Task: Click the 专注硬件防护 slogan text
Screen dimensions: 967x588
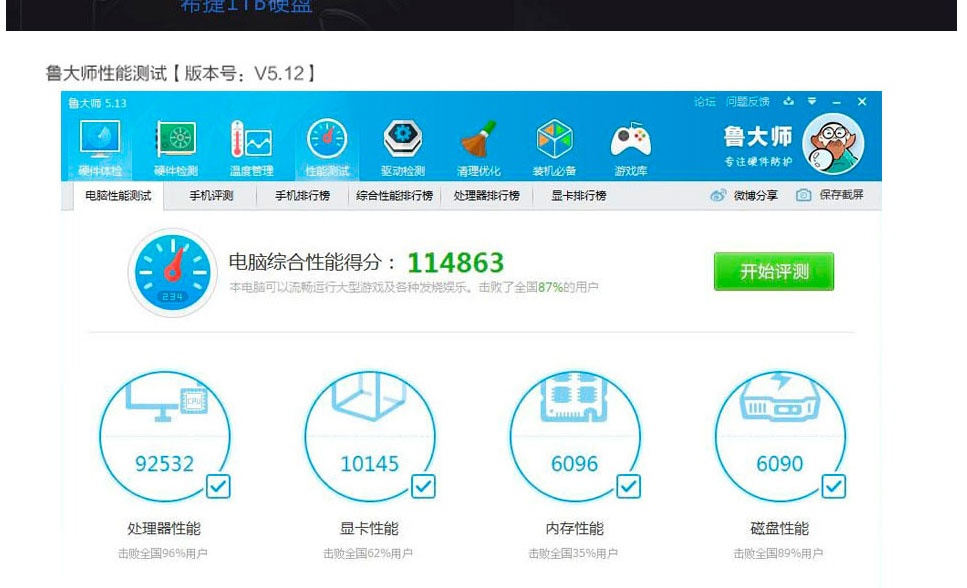Action: pyautogui.click(x=758, y=162)
